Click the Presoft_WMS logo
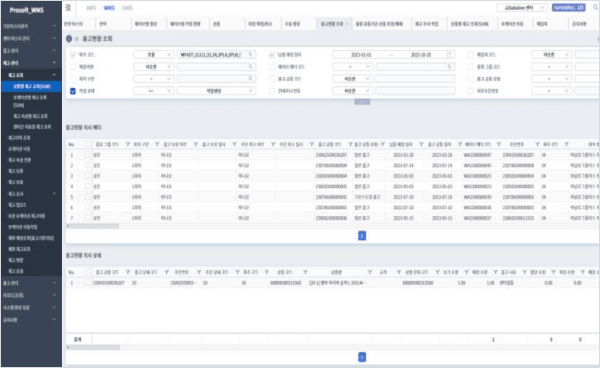600x368 pixels. pos(27,10)
